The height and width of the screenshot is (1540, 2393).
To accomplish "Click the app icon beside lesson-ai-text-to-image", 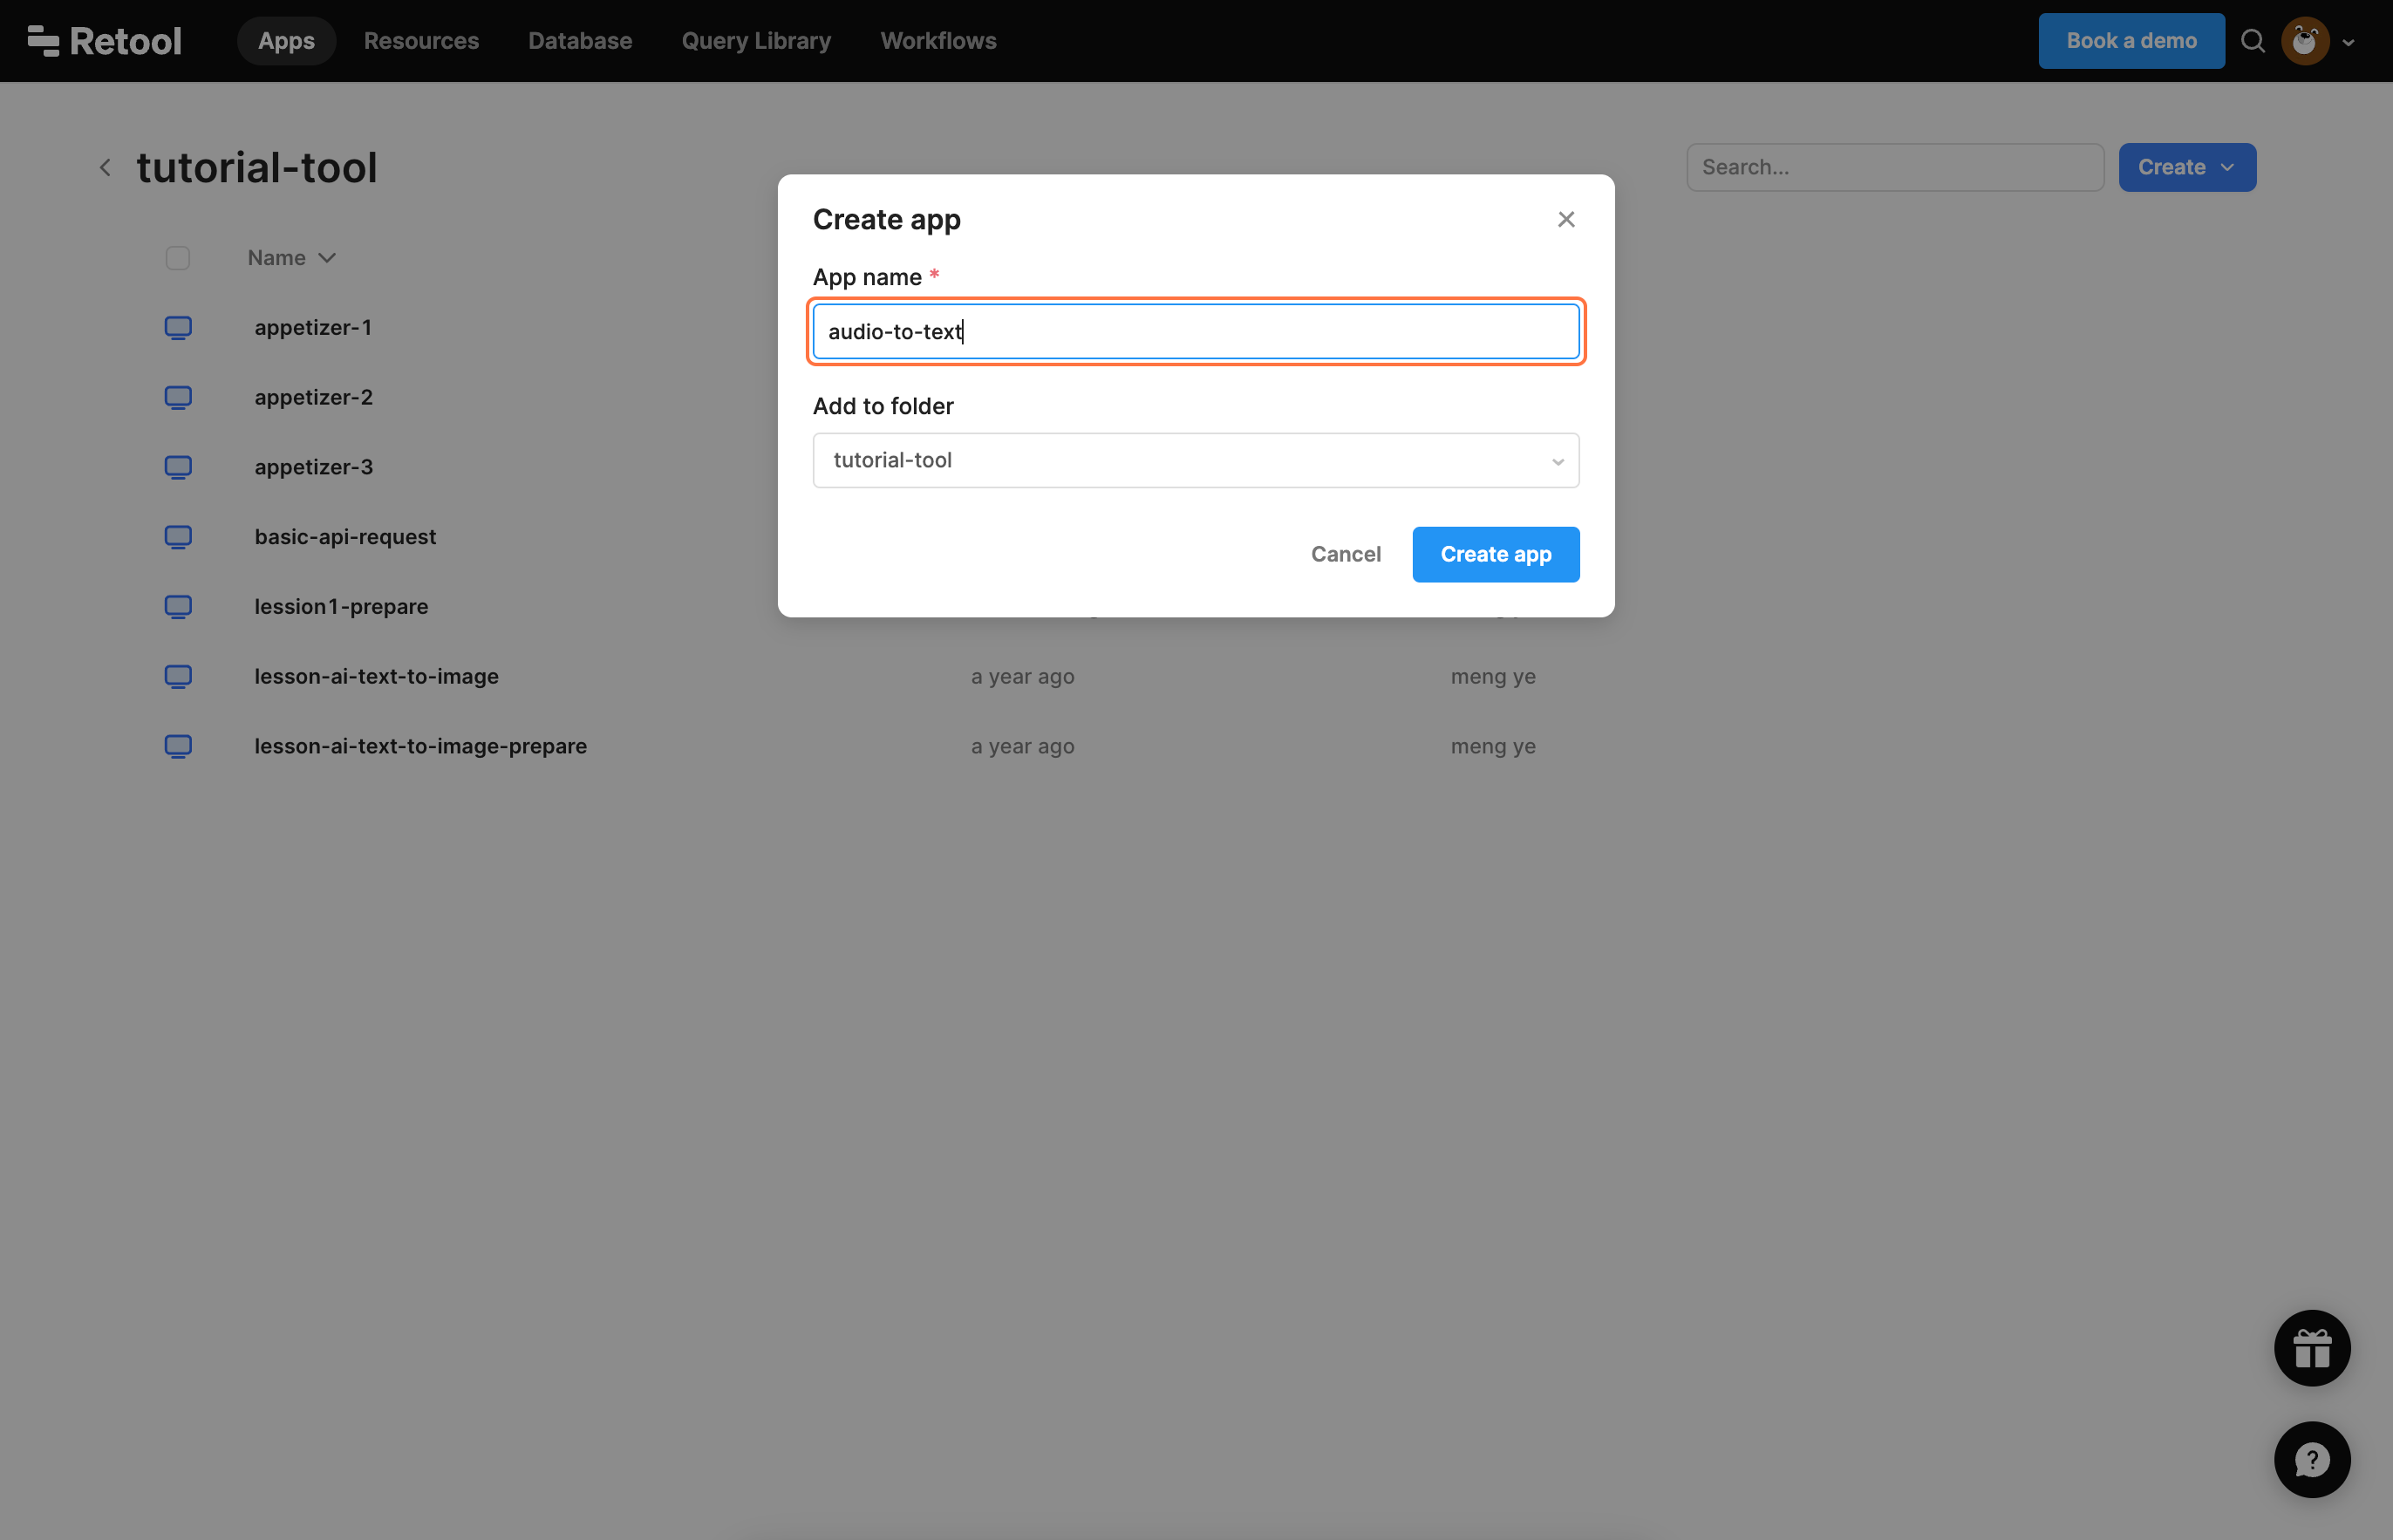I will [178, 677].
